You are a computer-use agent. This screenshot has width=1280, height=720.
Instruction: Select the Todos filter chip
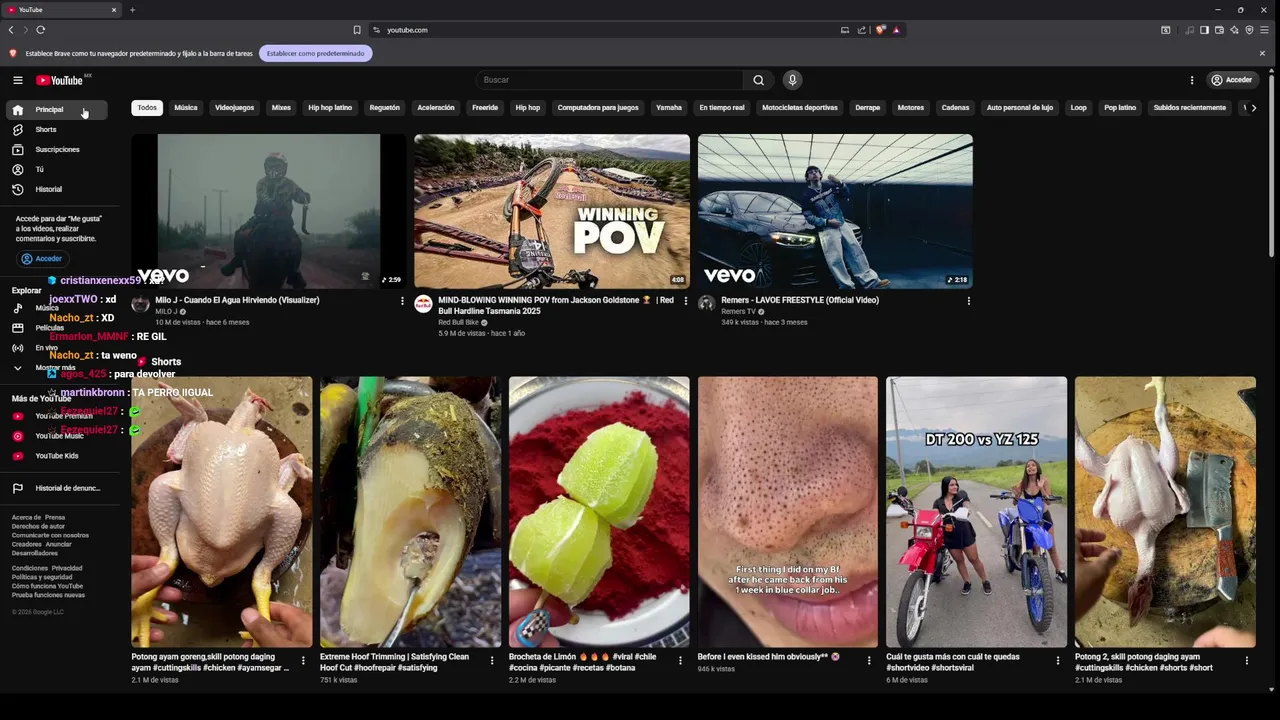point(147,108)
